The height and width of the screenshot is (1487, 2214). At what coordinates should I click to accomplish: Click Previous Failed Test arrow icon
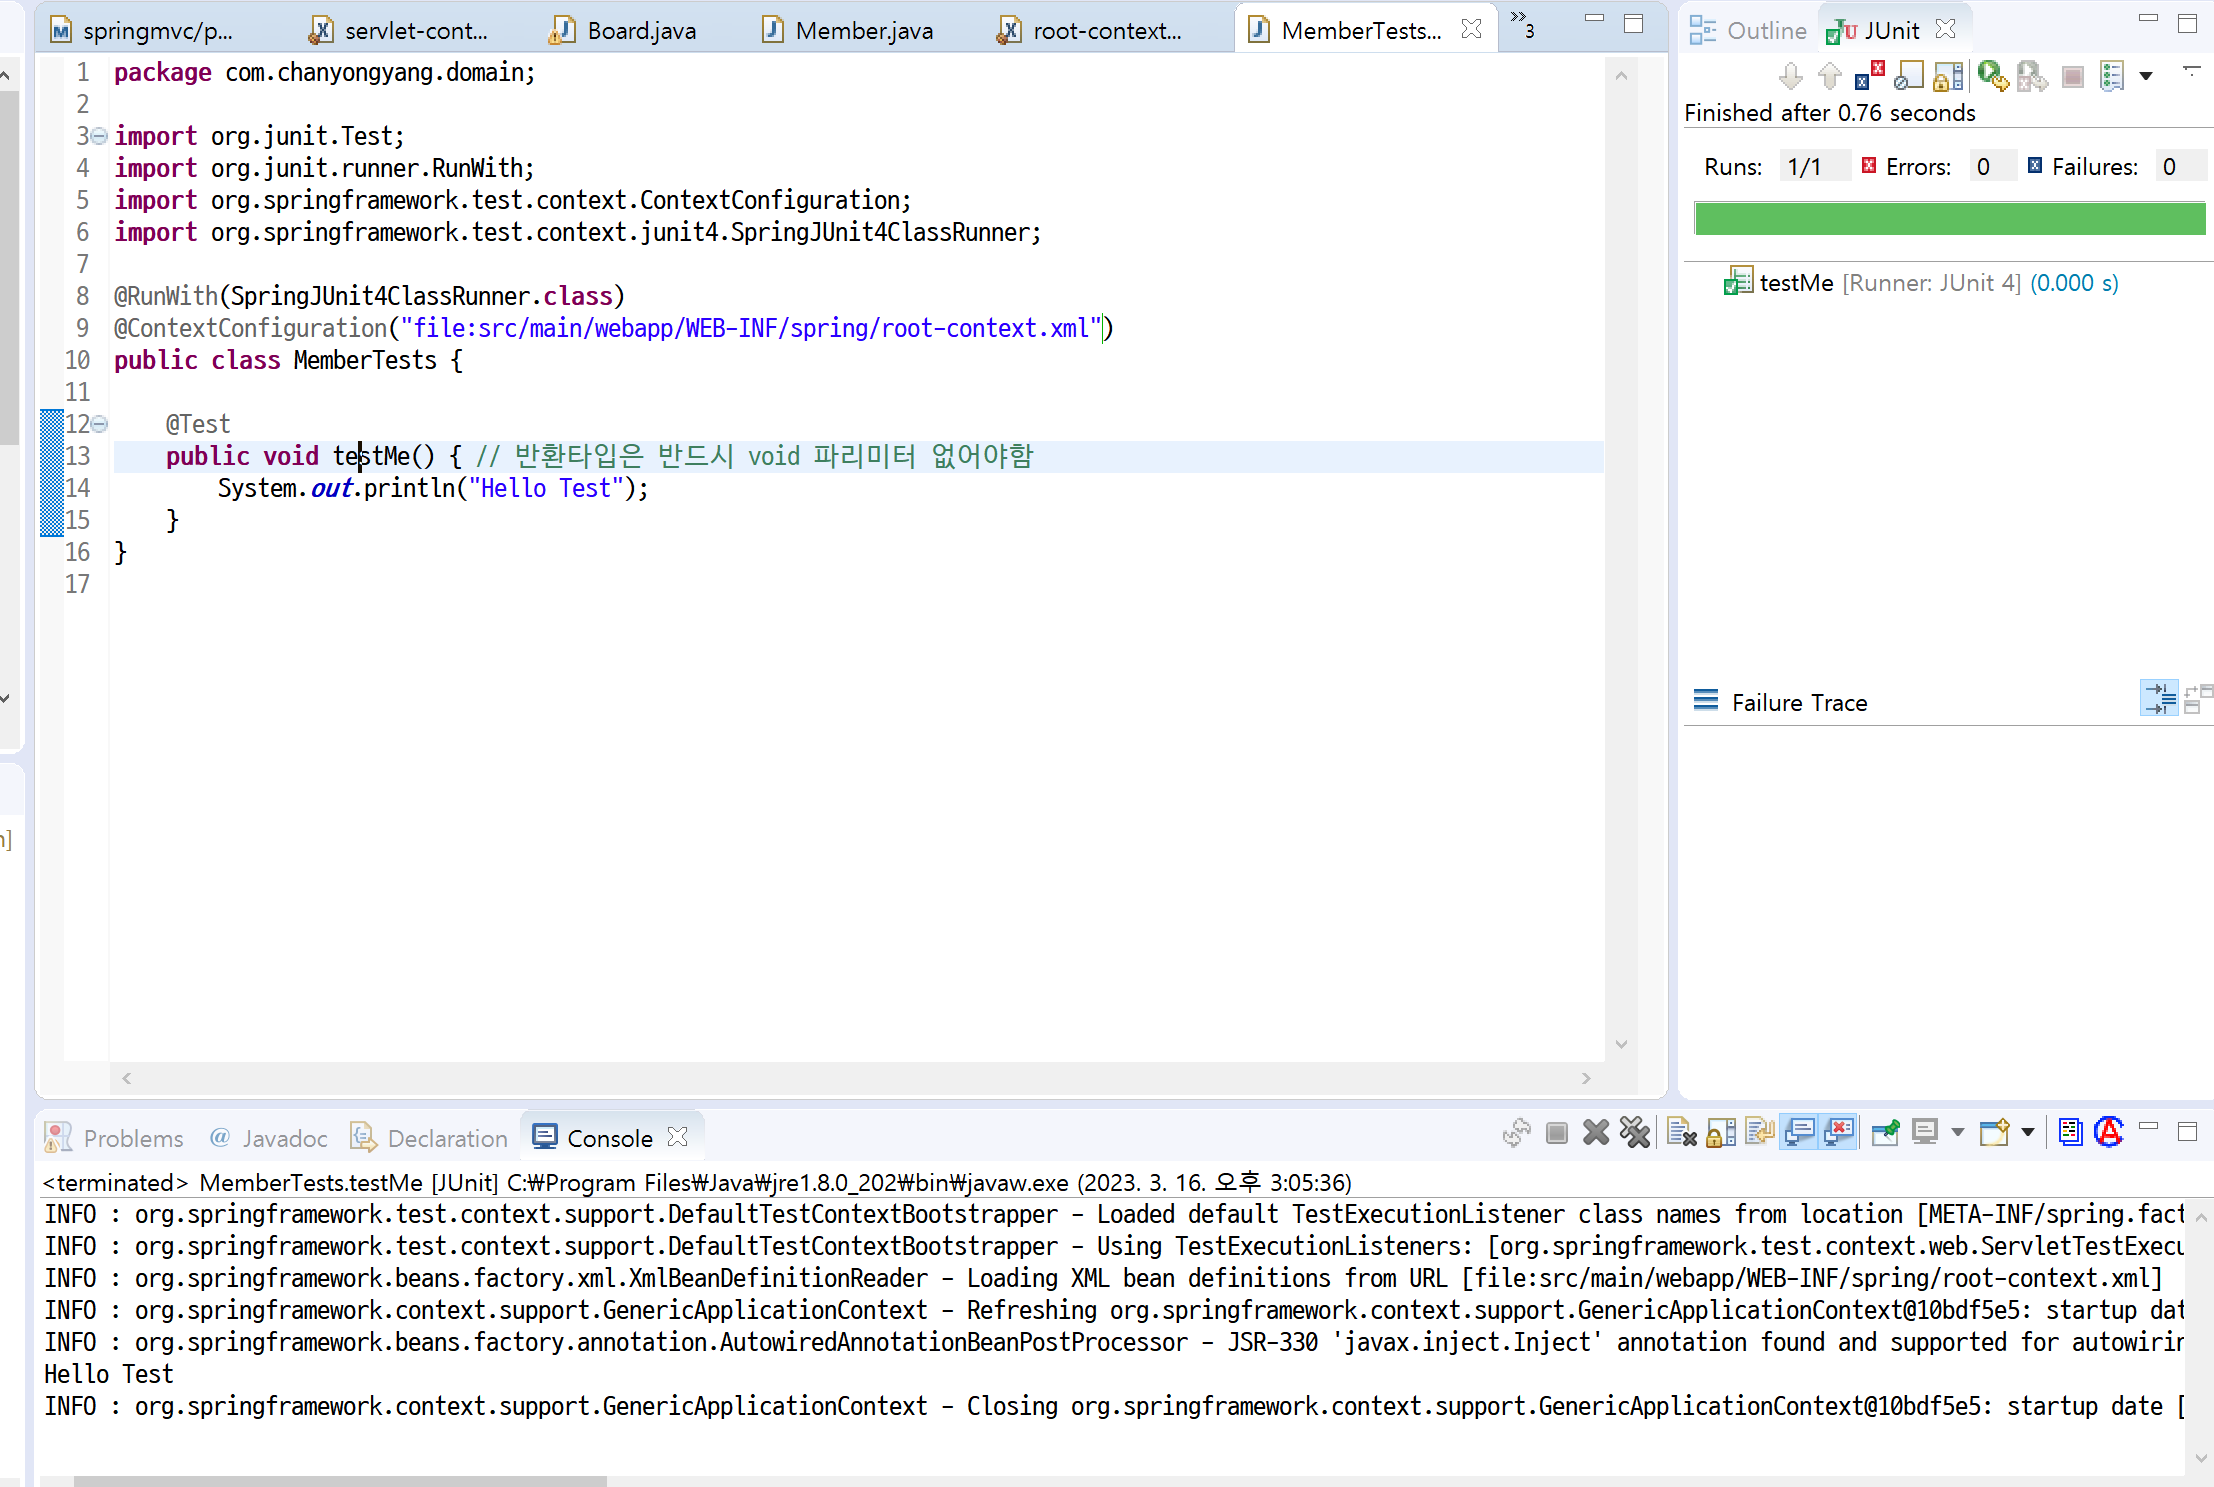pyautogui.click(x=1830, y=76)
